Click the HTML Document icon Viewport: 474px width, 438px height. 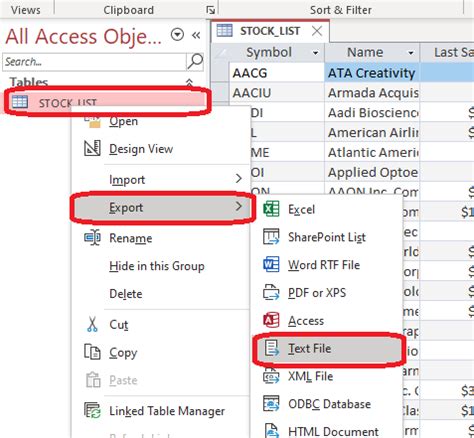coord(272,431)
